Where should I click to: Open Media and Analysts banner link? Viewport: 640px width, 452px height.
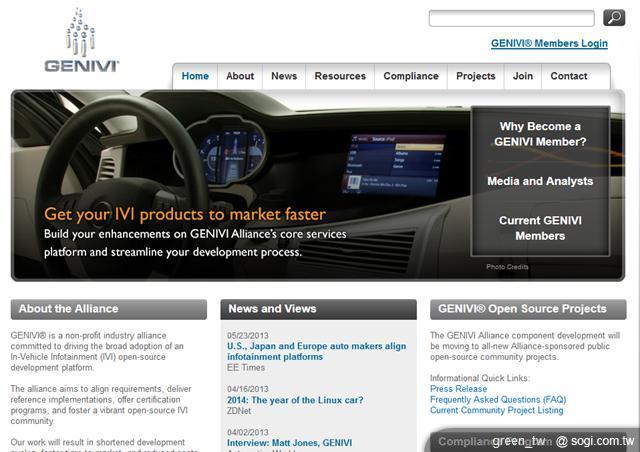click(x=540, y=181)
